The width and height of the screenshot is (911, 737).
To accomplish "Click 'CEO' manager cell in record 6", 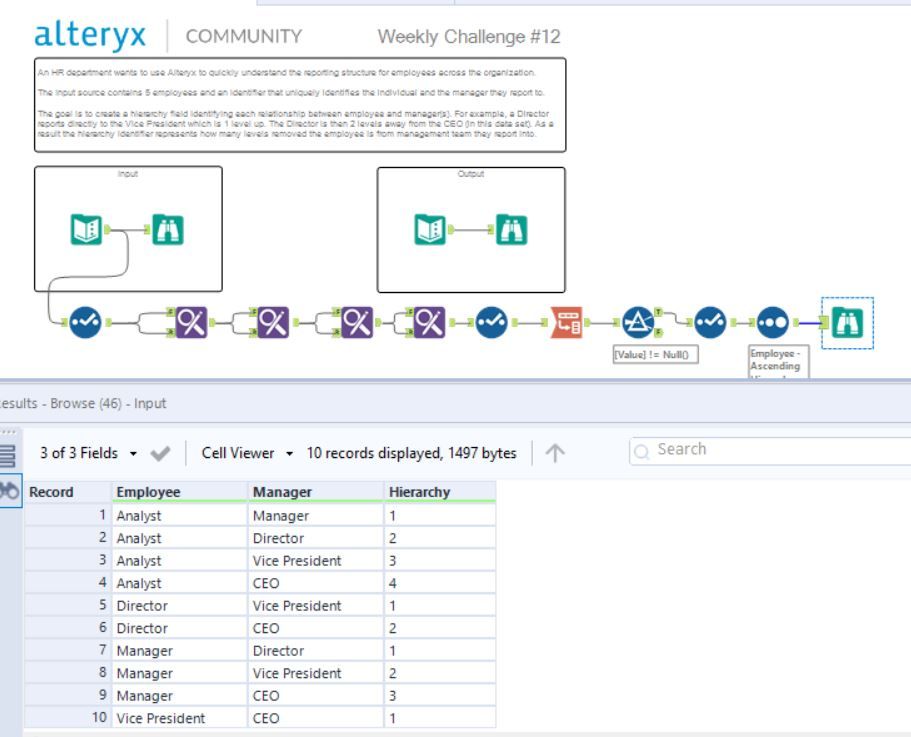I will [316, 628].
